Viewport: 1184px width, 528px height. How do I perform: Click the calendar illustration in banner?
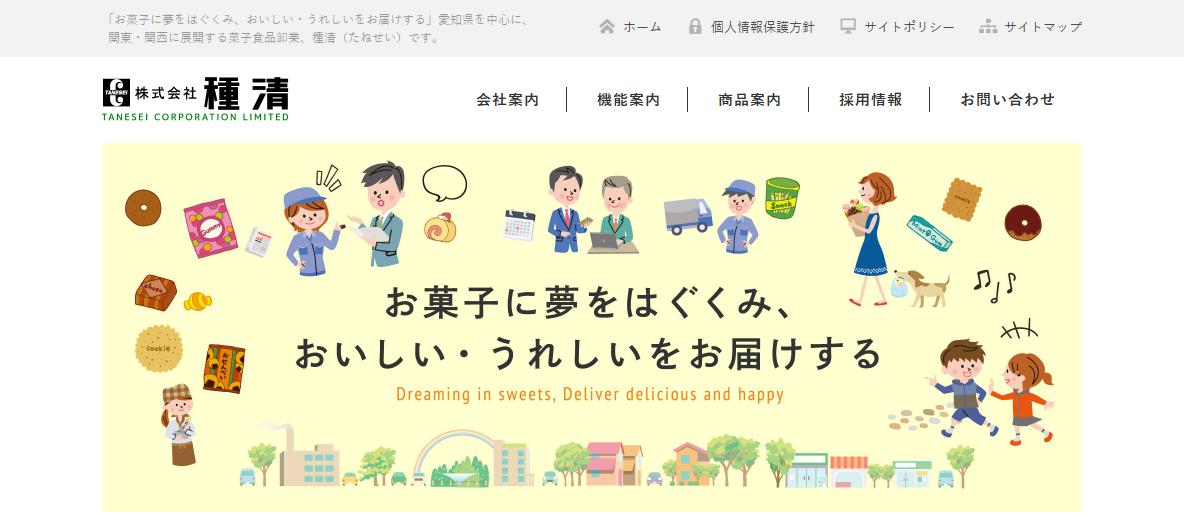point(520,225)
